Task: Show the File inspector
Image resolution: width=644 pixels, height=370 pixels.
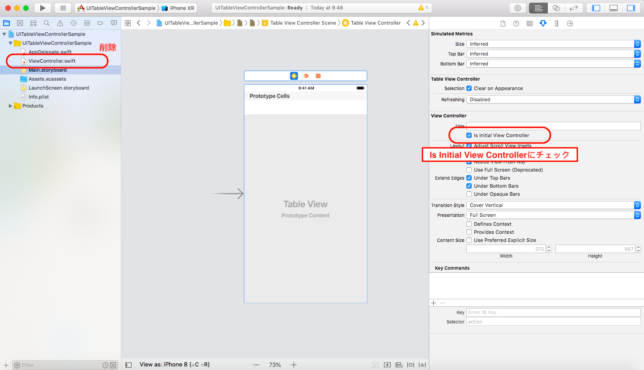Action: pos(503,23)
